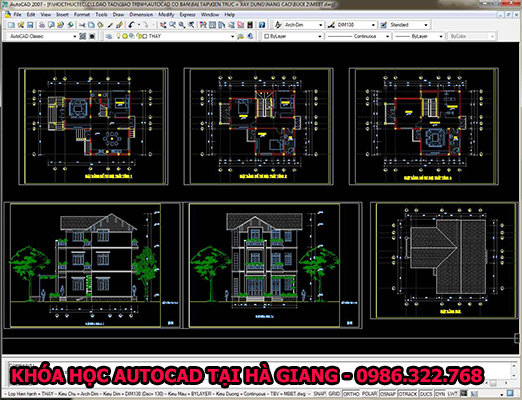Open the Draw menu
Viewport: 522px width, 400px height.
118,15
